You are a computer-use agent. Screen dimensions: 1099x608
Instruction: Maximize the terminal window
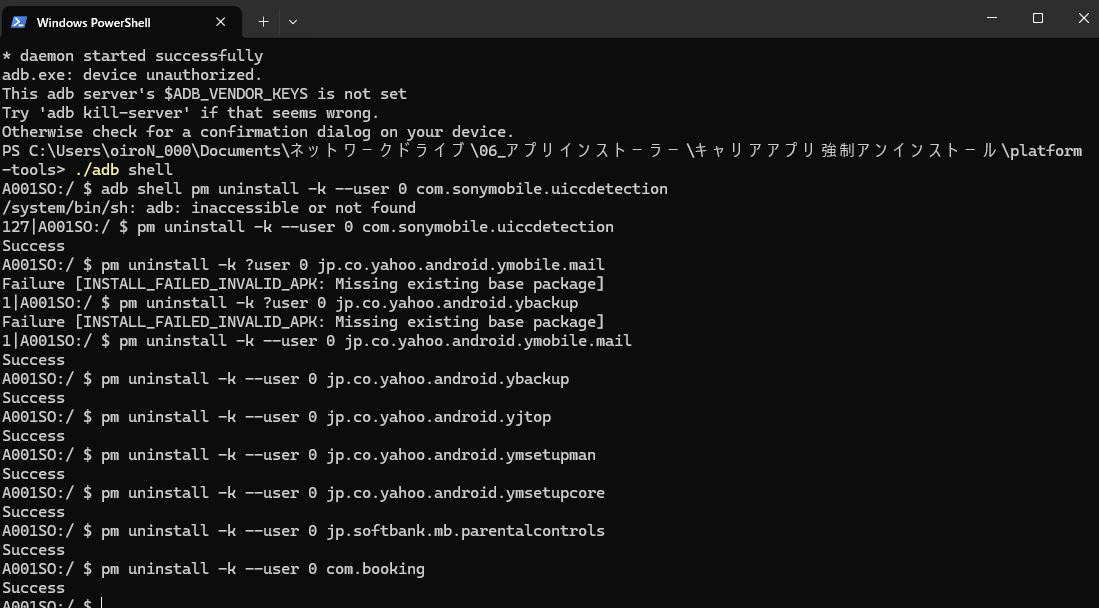1038,18
